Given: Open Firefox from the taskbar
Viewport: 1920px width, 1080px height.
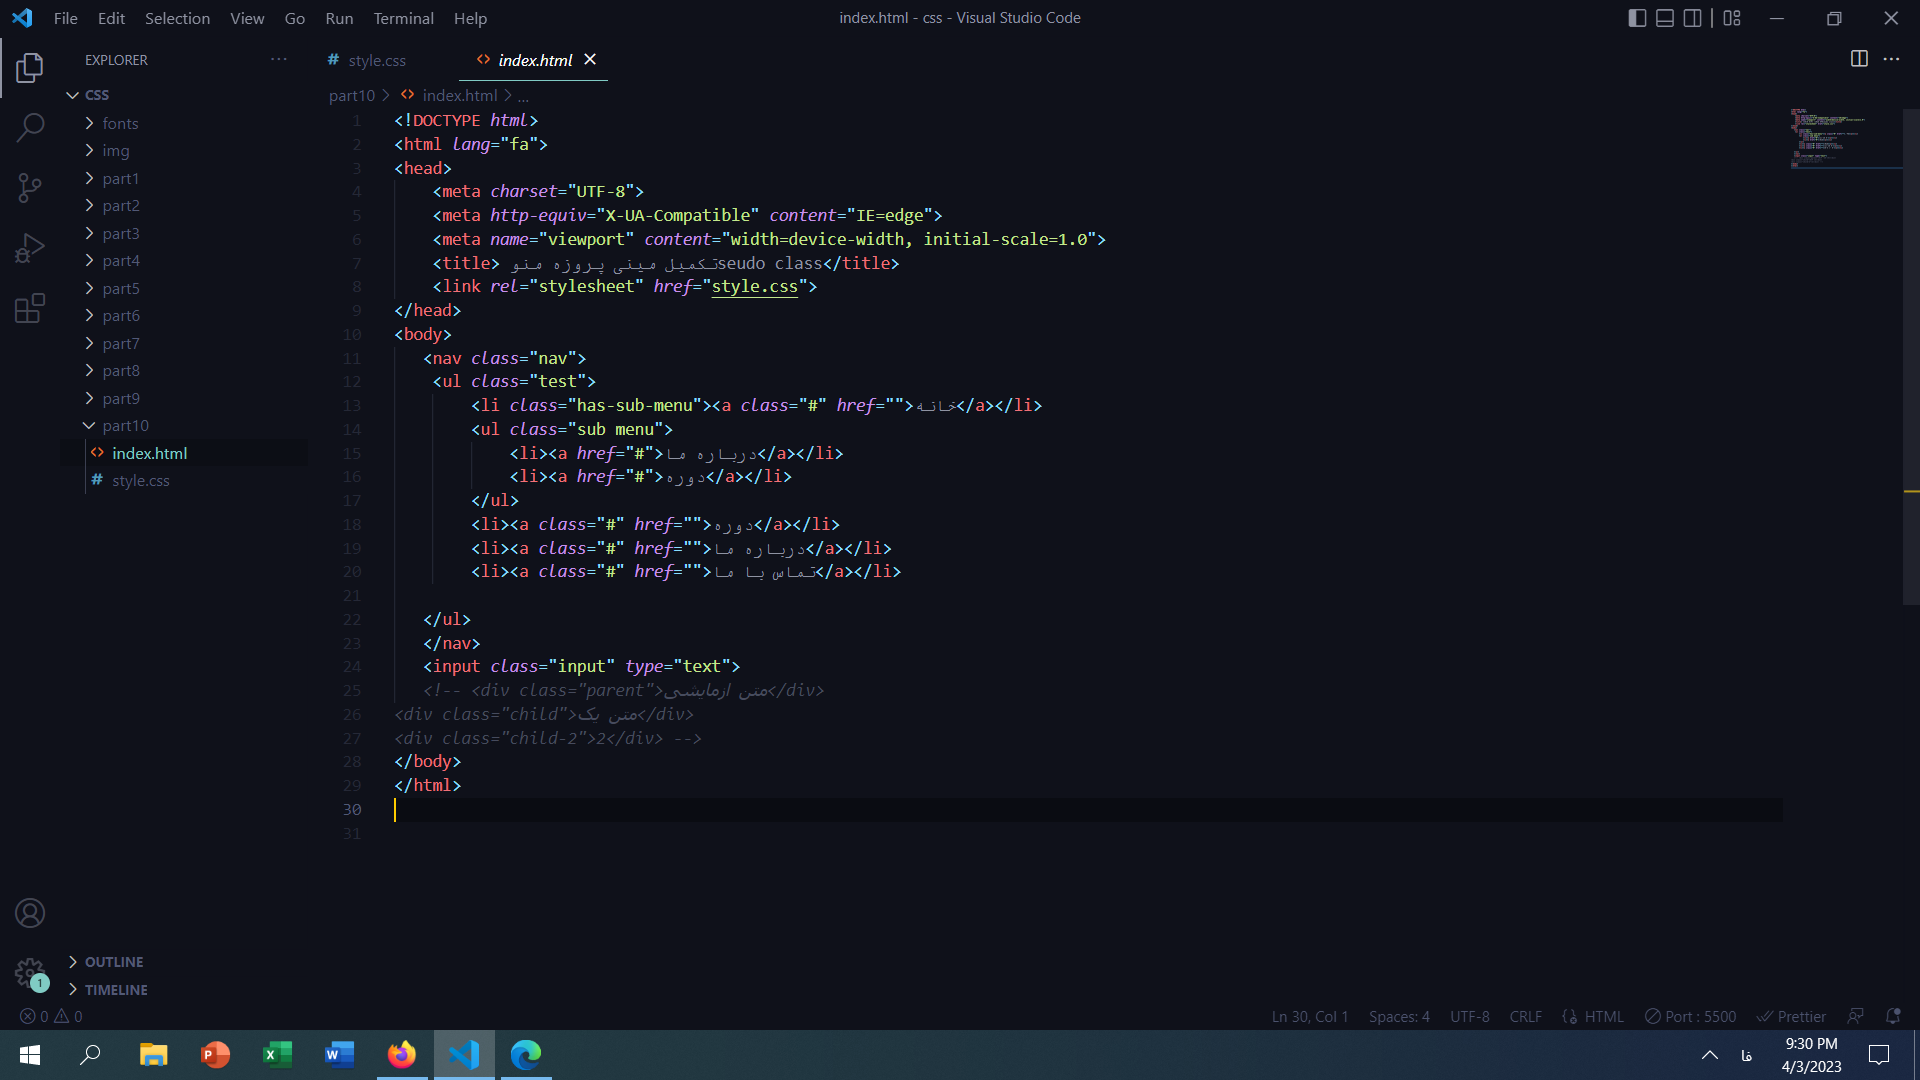Looking at the screenshot, I should point(402,1054).
